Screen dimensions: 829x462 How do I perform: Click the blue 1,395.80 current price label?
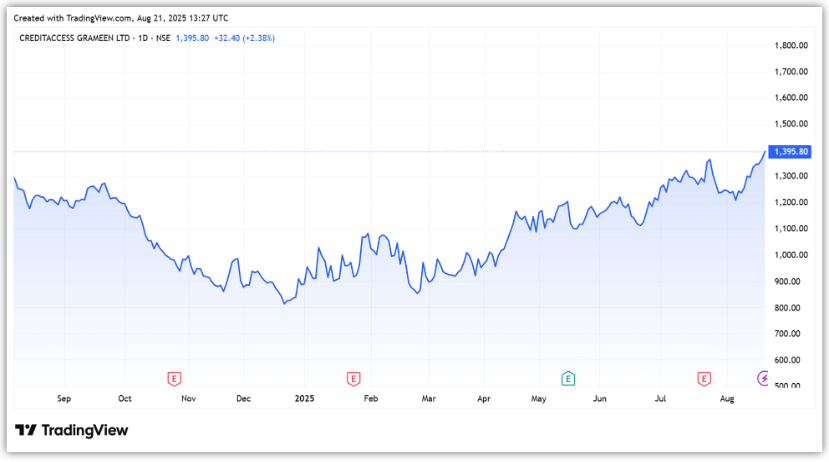point(791,152)
